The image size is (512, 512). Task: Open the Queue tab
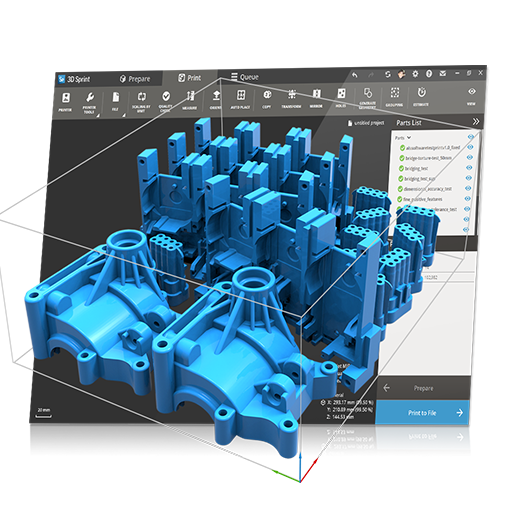[x=245, y=77]
